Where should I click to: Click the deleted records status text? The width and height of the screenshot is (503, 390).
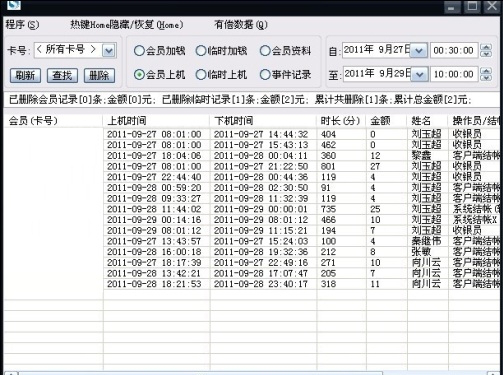[240, 99]
